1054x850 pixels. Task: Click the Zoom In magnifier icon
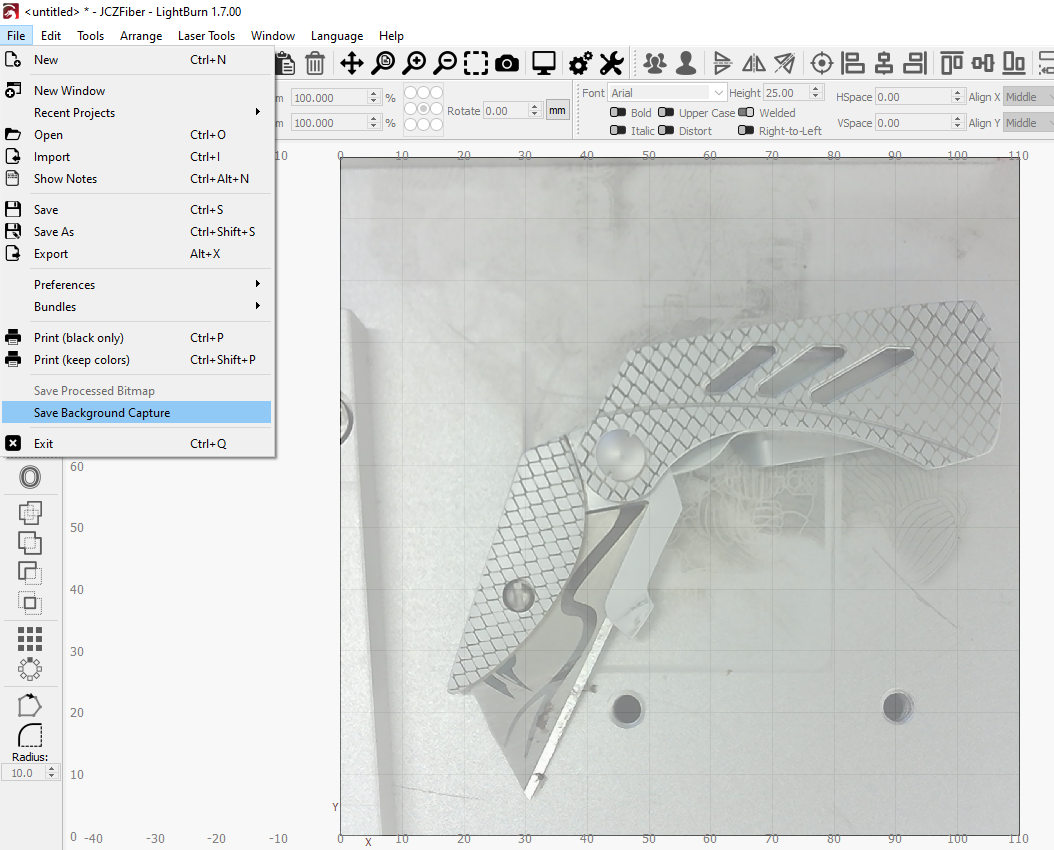pos(414,64)
